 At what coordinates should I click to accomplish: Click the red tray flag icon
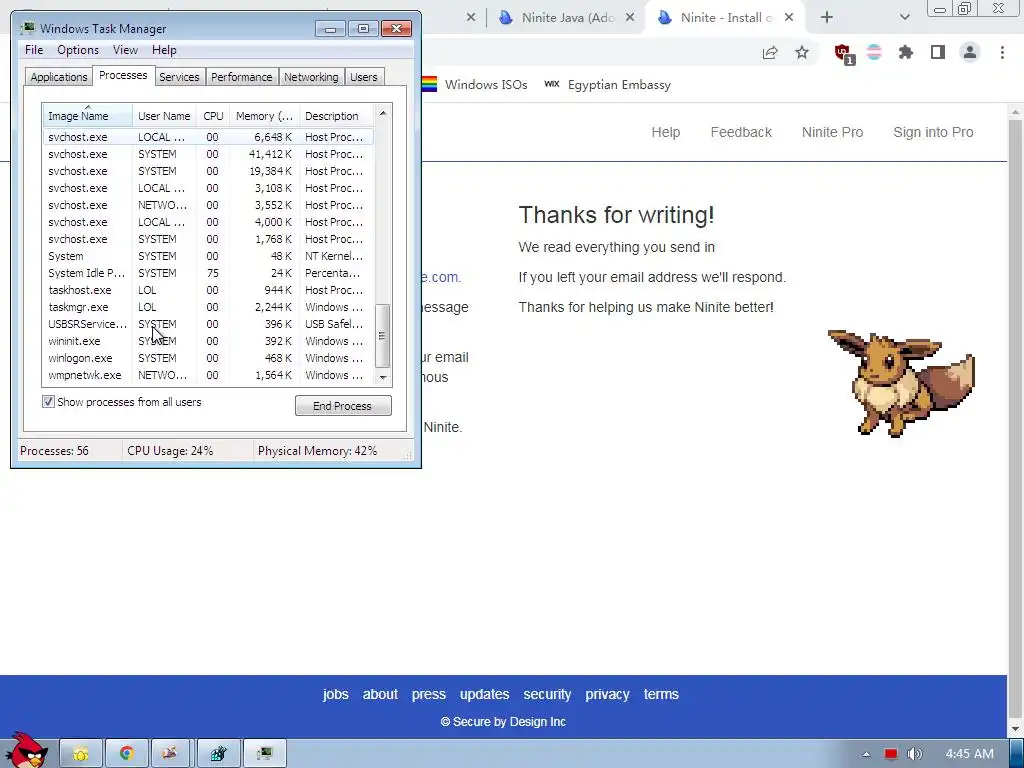[891, 754]
